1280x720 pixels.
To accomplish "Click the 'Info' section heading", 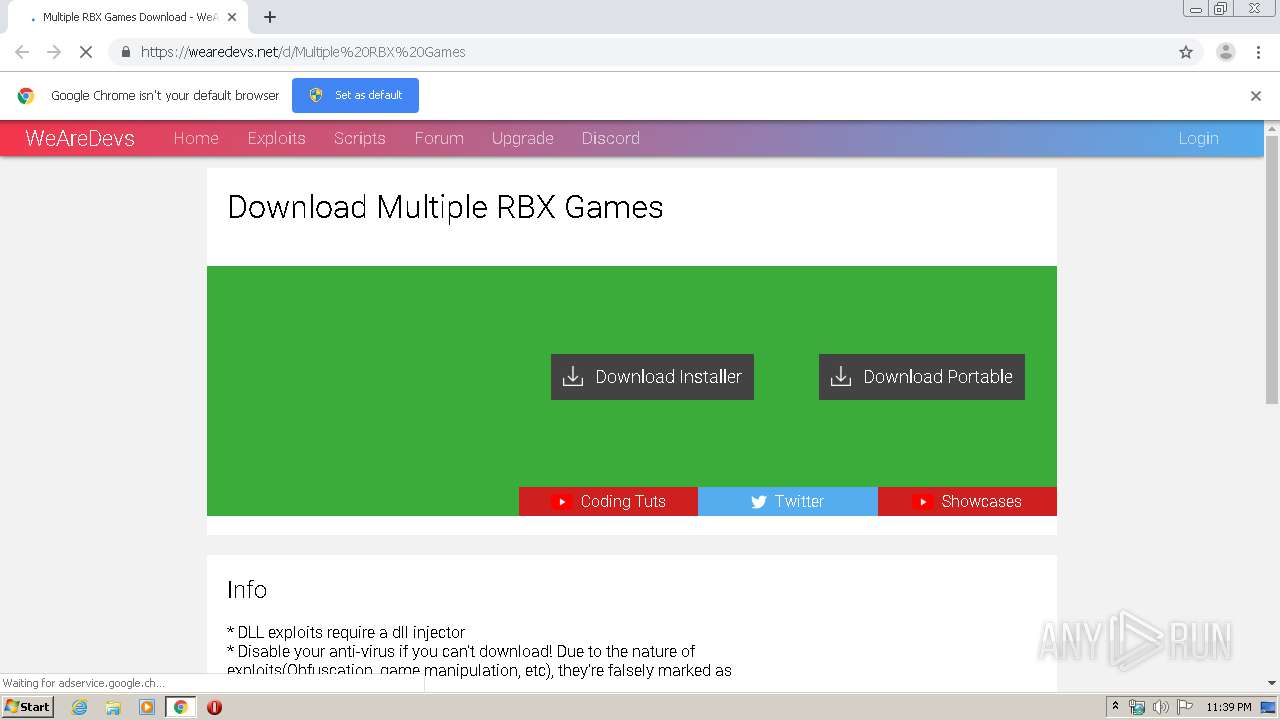I will pos(247,589).
